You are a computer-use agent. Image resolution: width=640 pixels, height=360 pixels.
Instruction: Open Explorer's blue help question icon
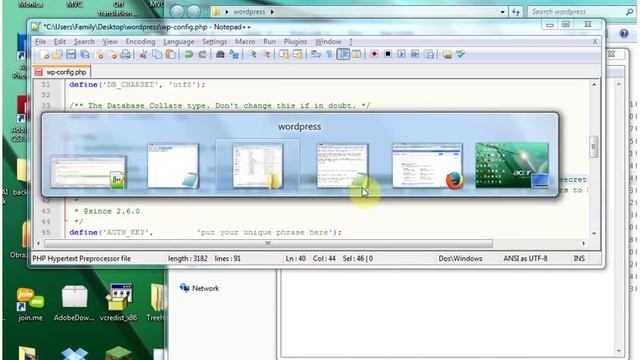(x=624, y=33)
